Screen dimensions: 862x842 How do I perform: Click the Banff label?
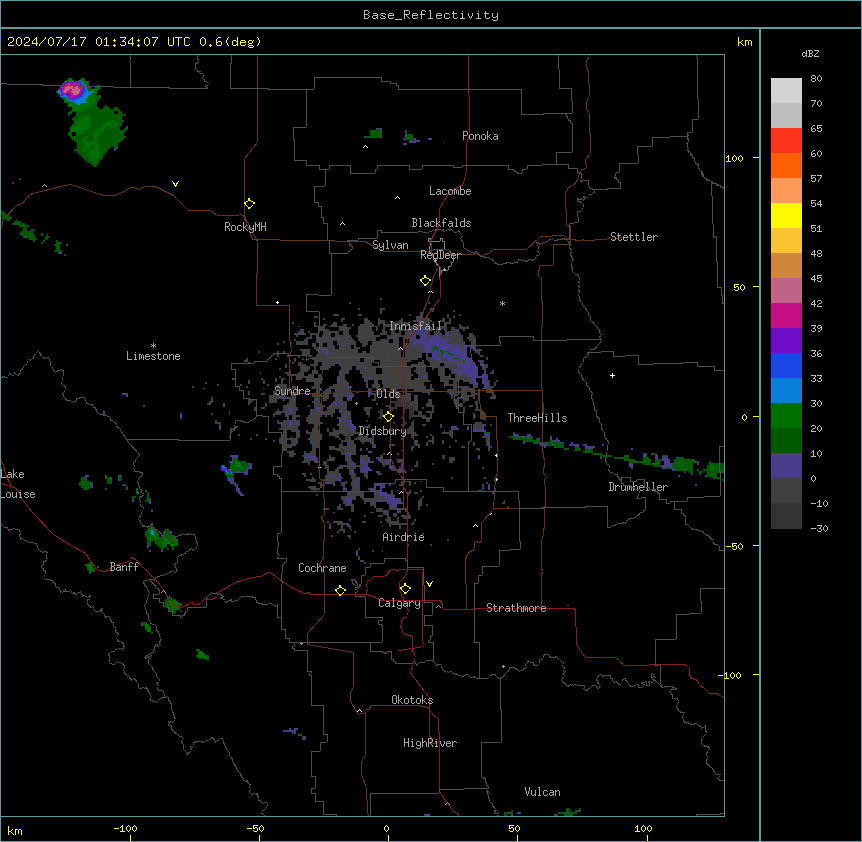pyautogui.click(x=124, y=567)
